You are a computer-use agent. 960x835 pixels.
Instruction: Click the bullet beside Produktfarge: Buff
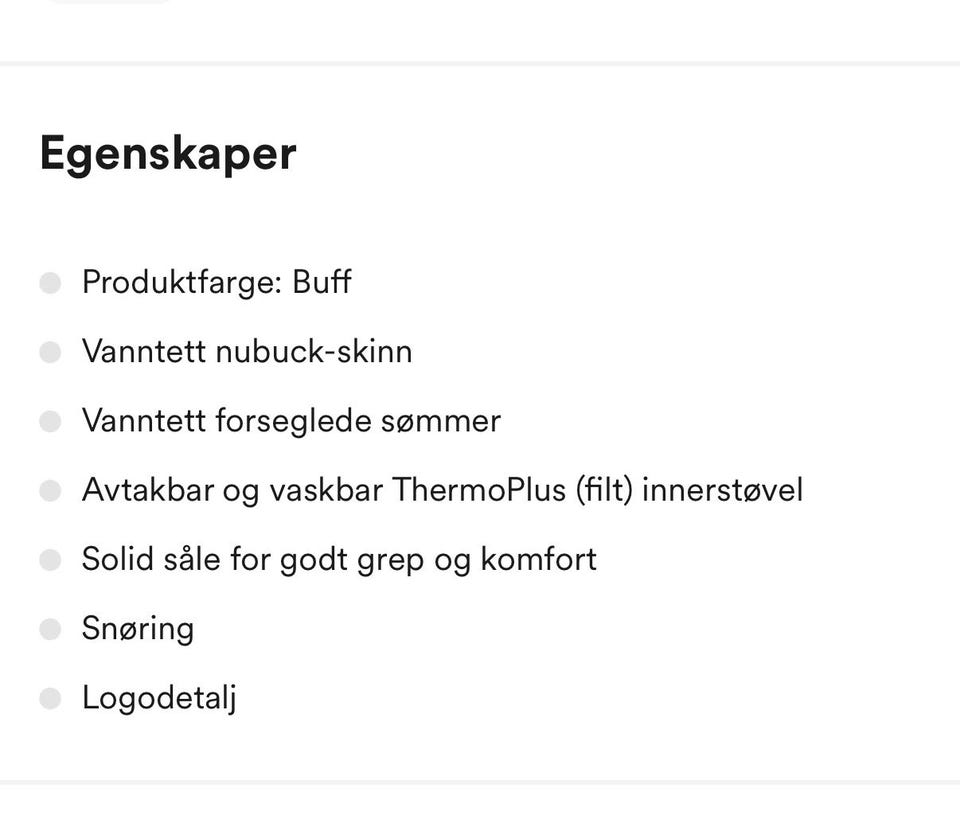pyautogui.click(x=50, y=283)
